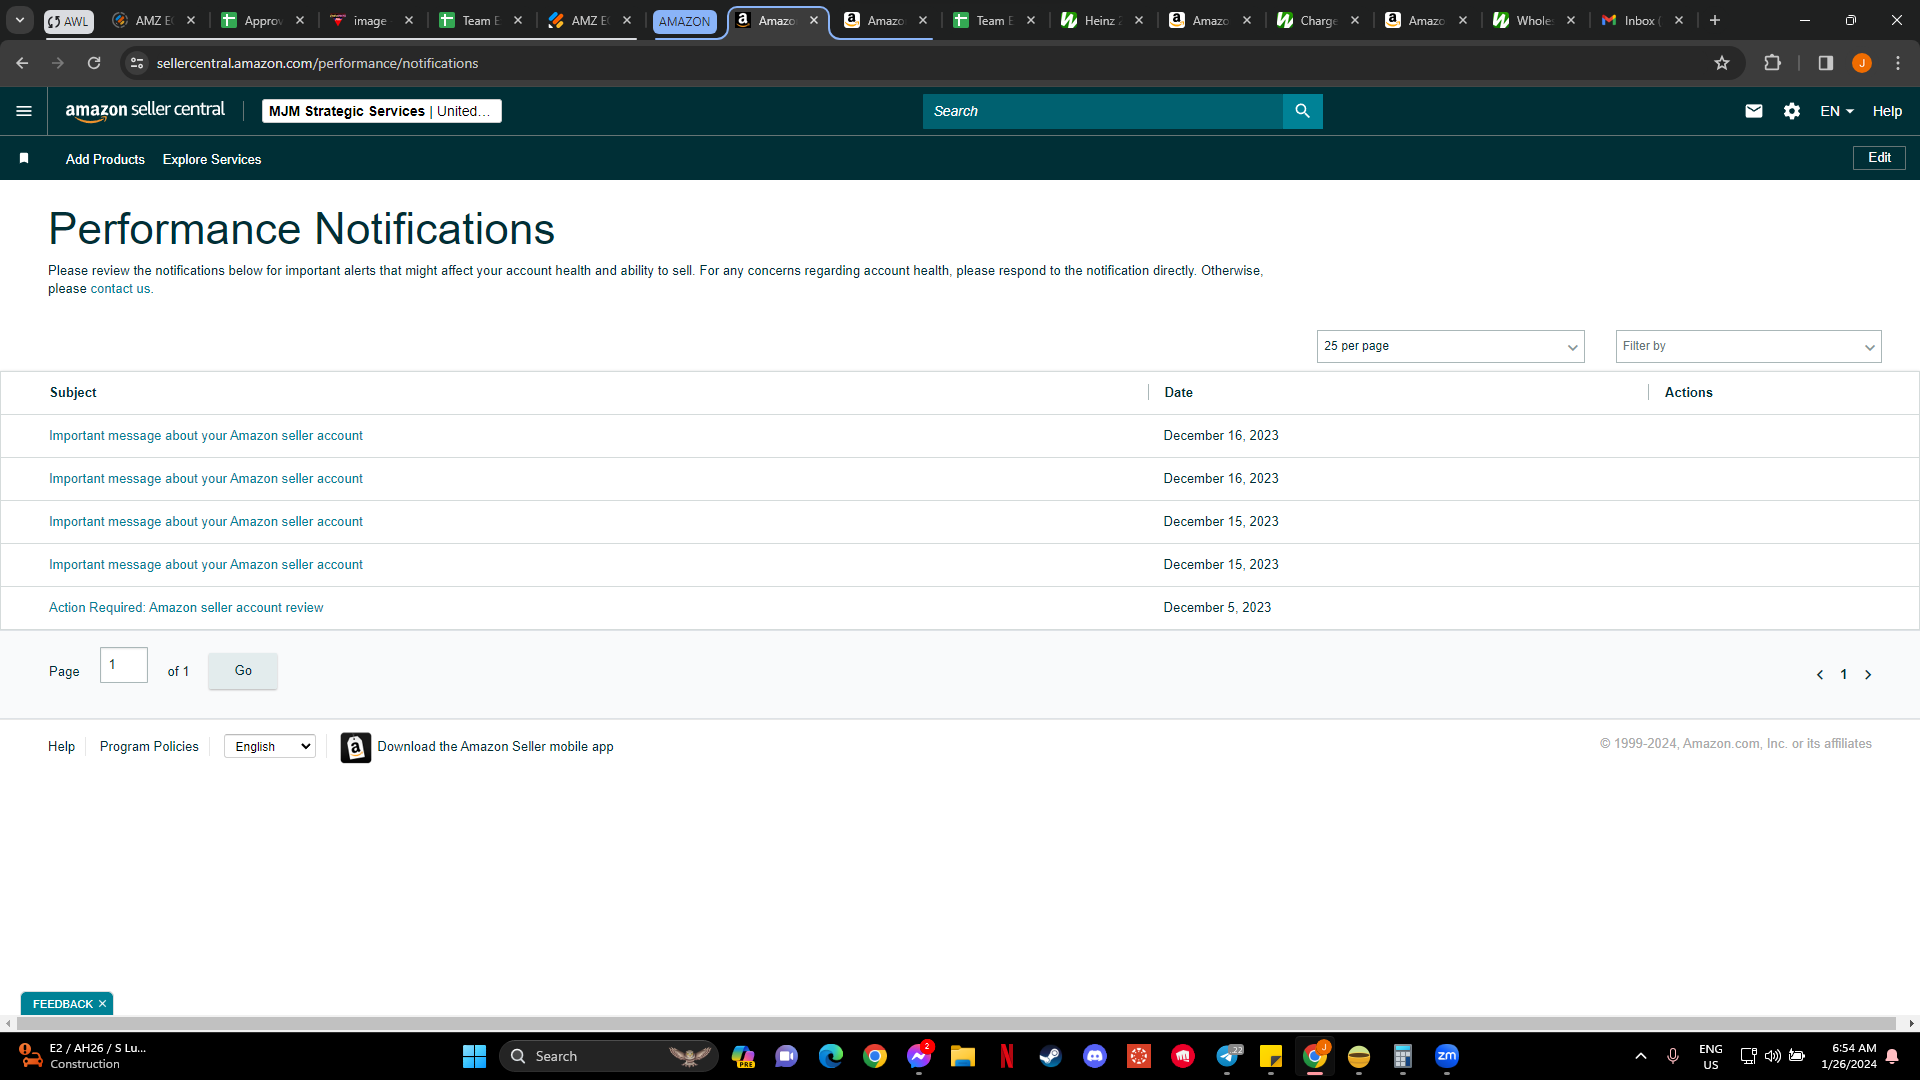The width and height of the screenshot is (1920, 1080).
Task: Open the MJM Strategic Services account switcher
Action: point(382,111)
